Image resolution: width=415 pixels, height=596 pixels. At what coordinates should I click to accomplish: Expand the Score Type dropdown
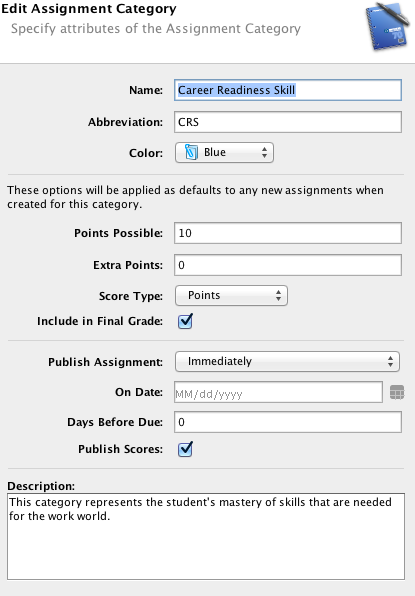pos(231,296)
